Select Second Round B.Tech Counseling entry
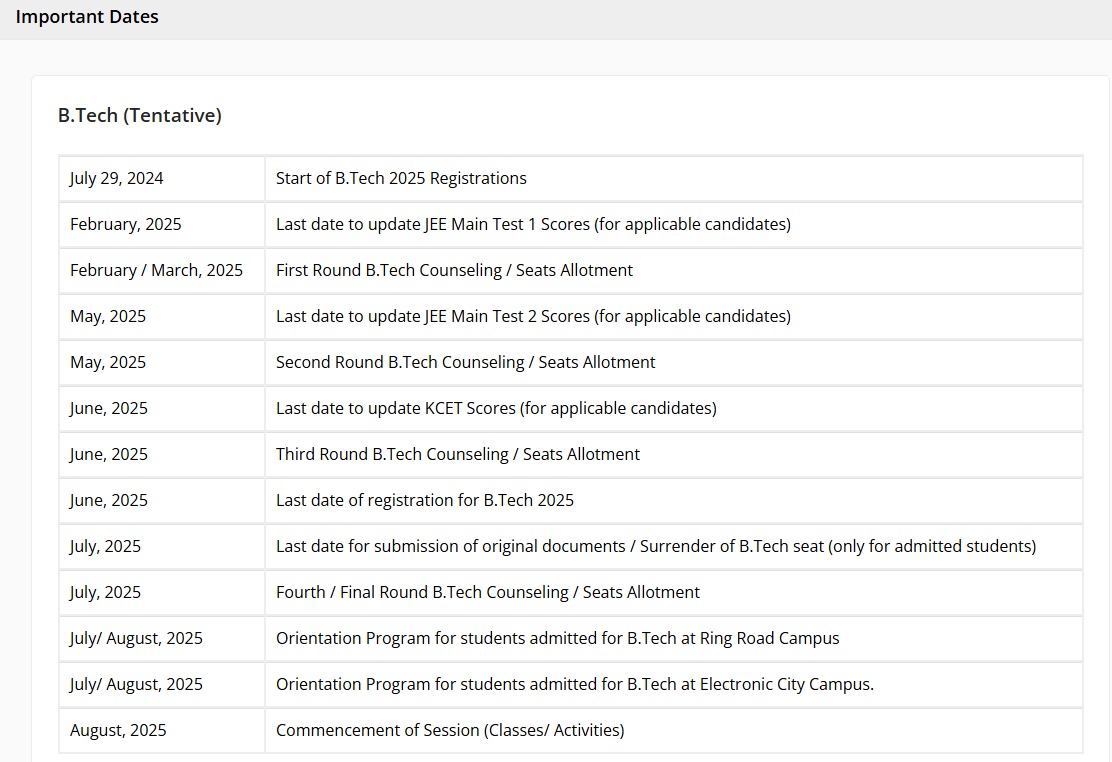Image resolution: width=1112 pixels, height=762 pixels. [465, 363]
